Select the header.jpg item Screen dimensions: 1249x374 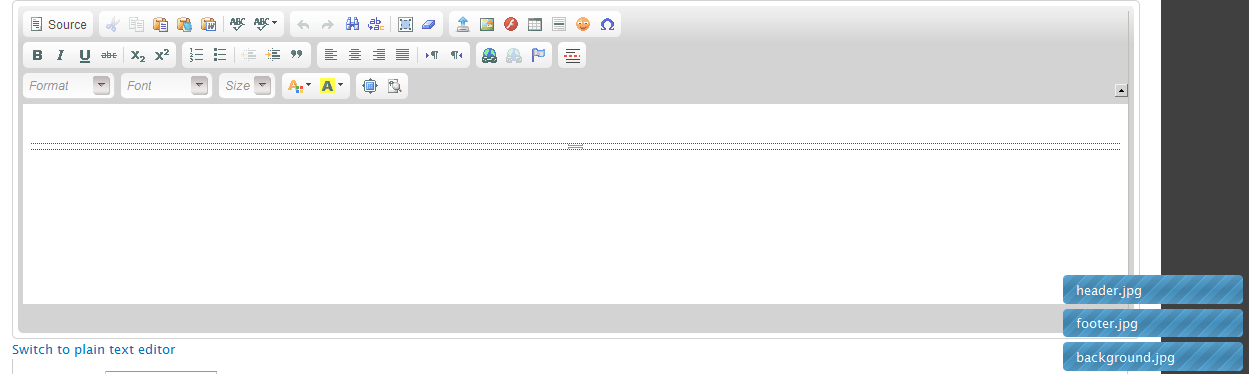click(1153, 290)
